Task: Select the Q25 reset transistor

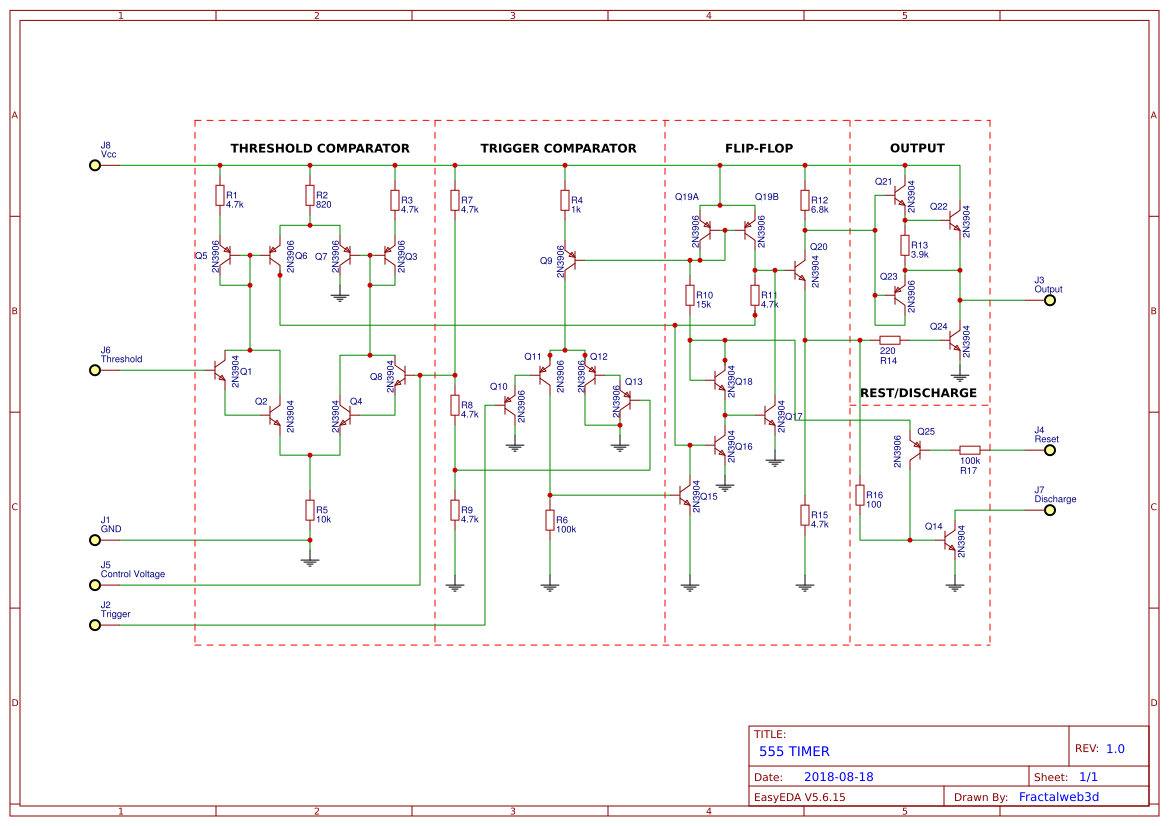Action: coord(914,450)
